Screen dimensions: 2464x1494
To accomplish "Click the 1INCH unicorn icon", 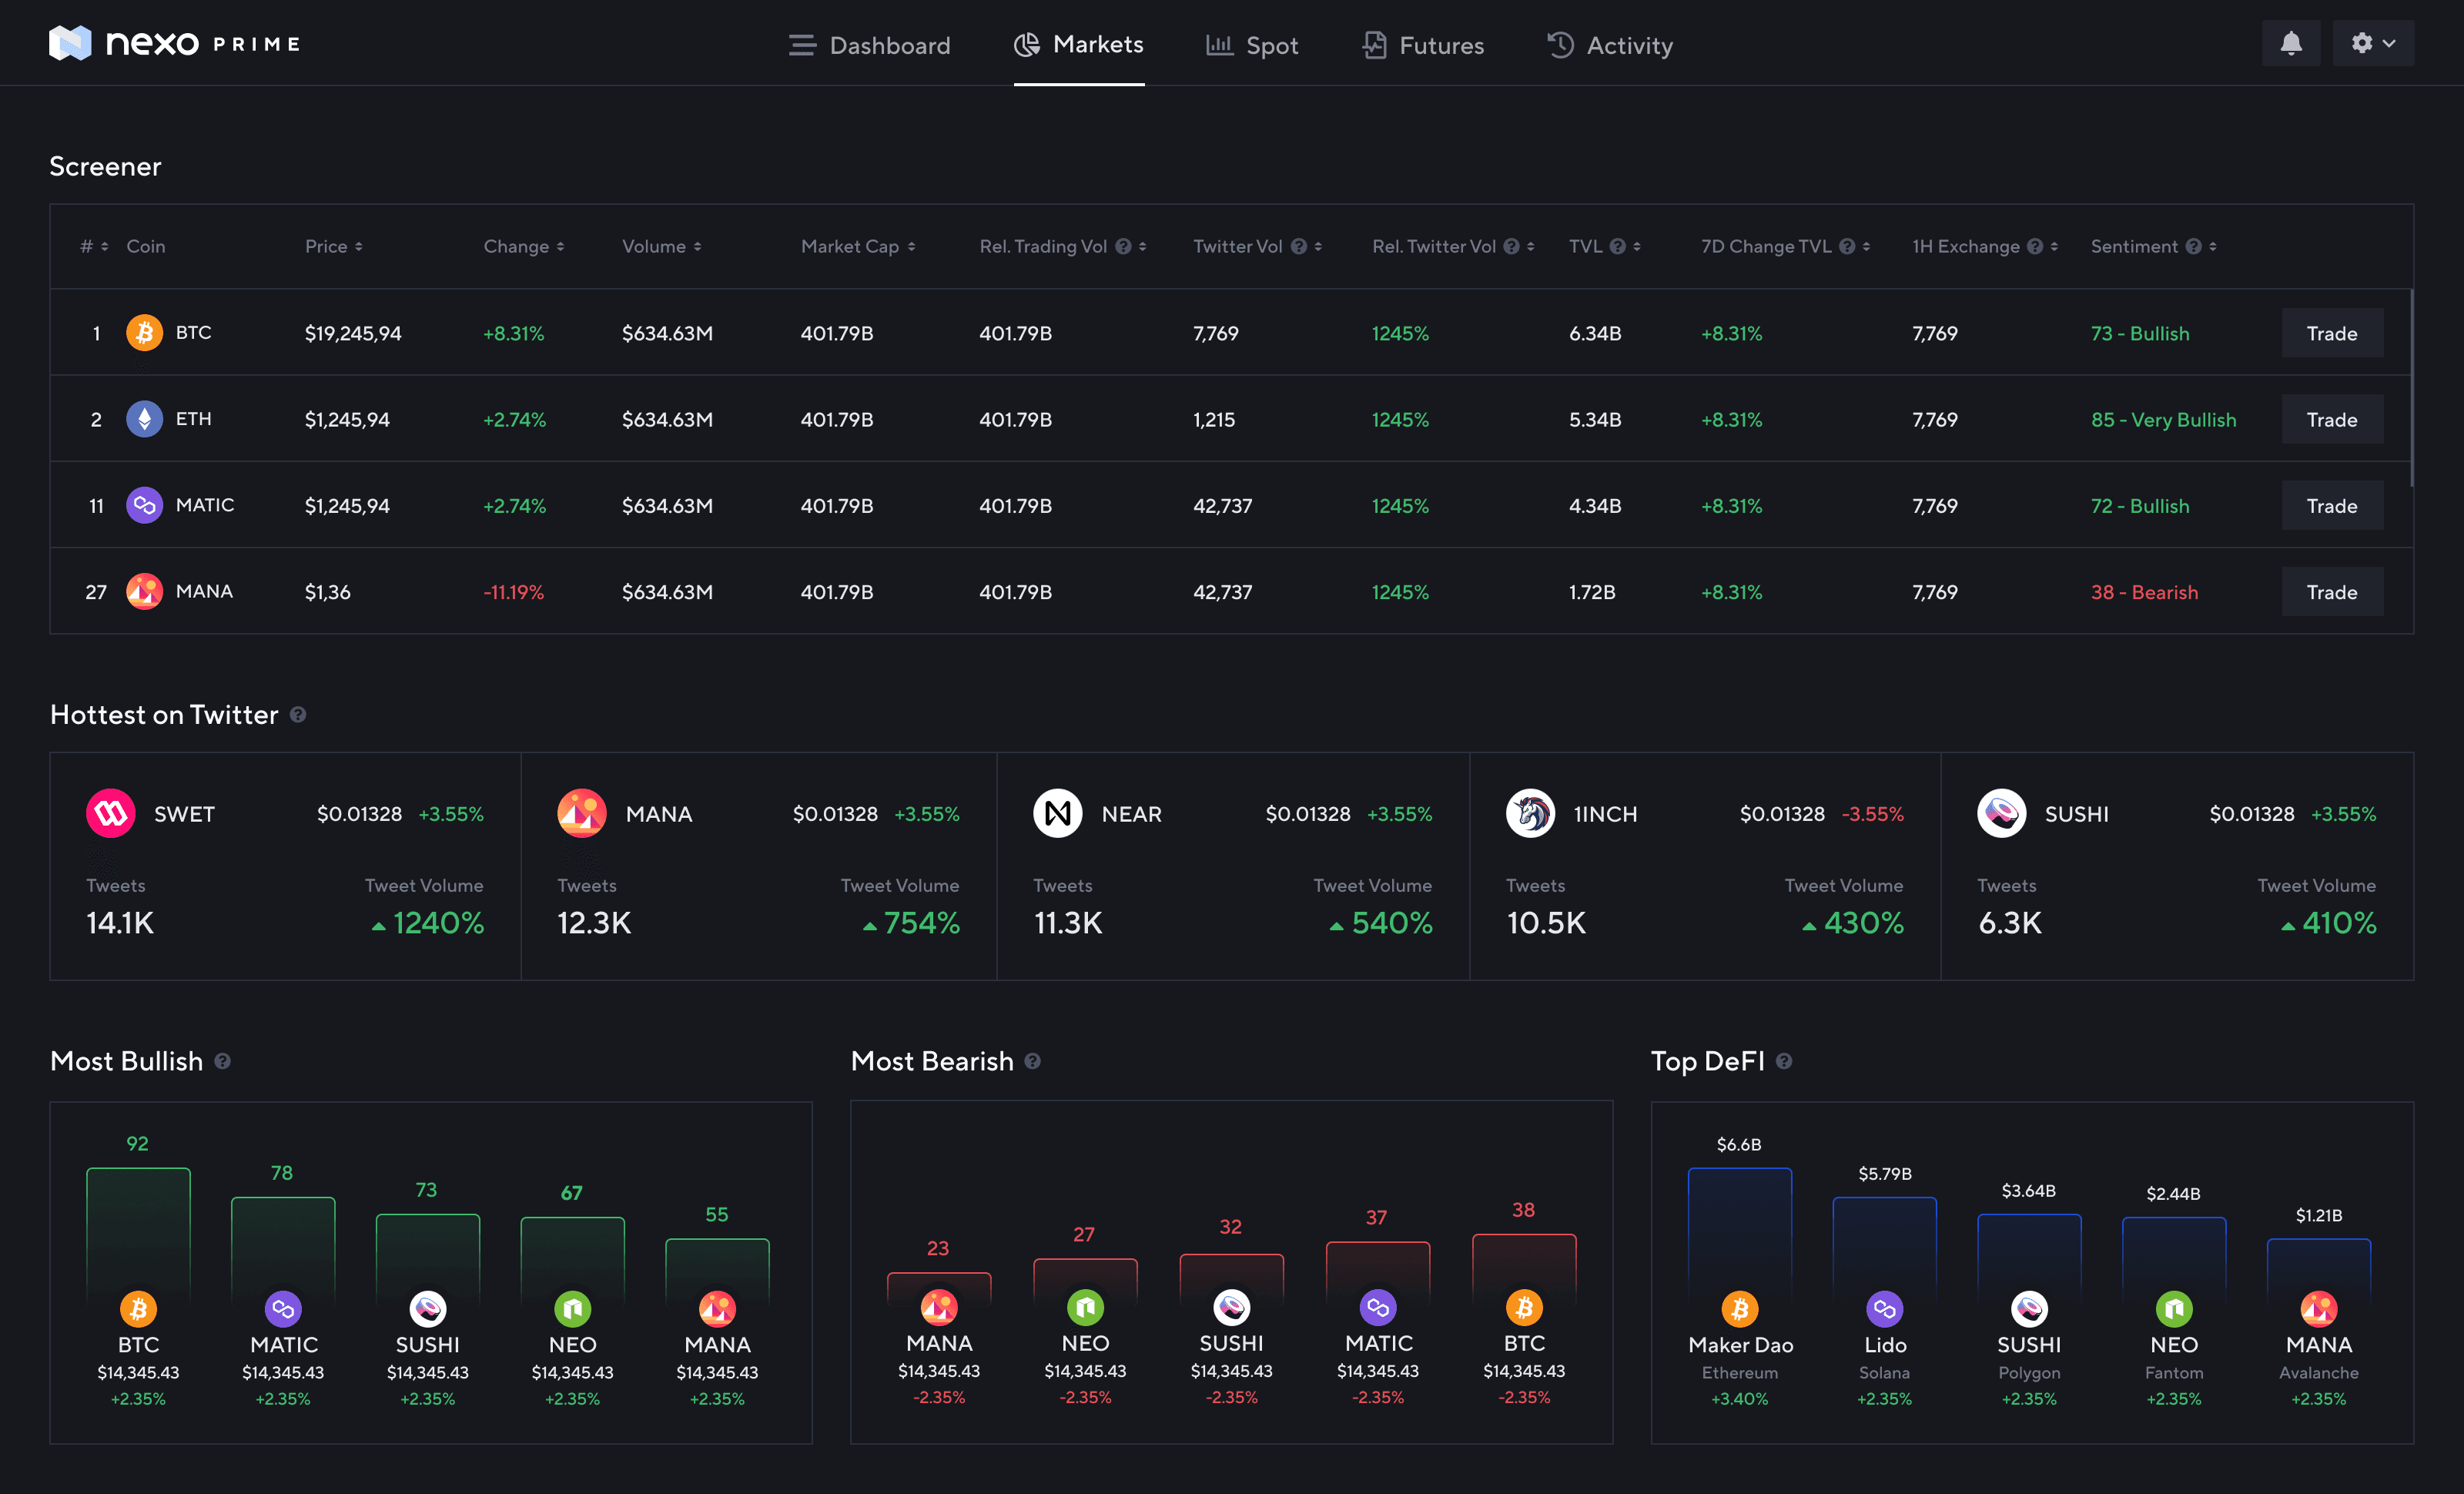I will pos(1529,813).
